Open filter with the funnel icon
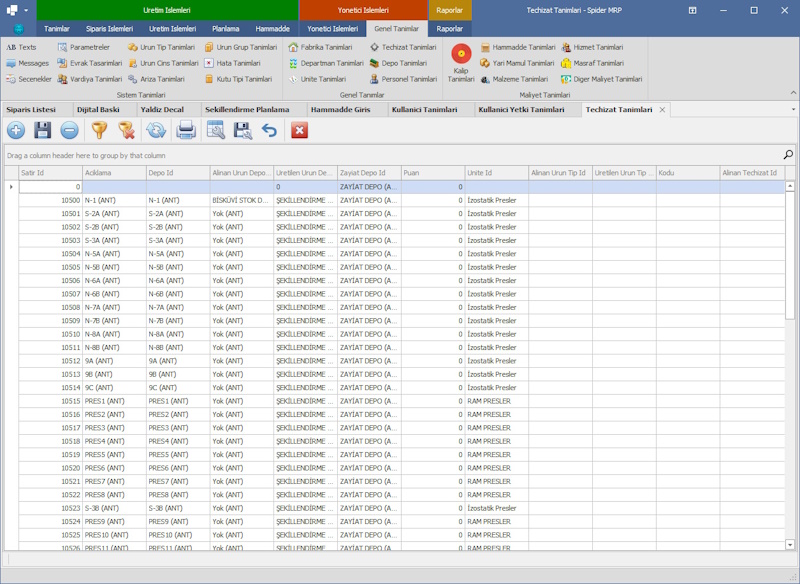This screenshot has height=584, width=800. [99, 131]
